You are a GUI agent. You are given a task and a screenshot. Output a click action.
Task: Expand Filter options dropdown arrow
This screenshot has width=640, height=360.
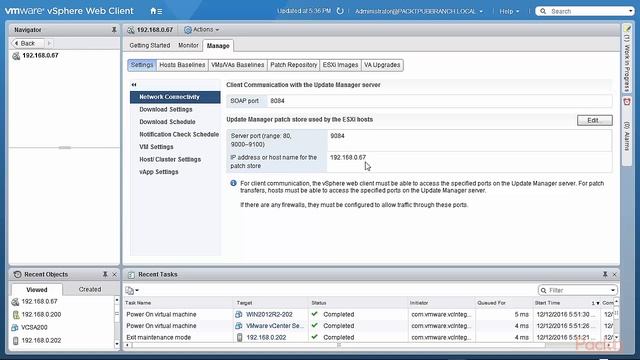pyautogui.click(x=613, y=290)
